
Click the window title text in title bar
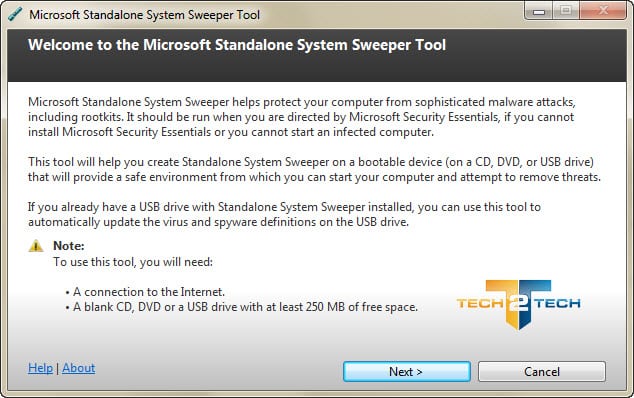(x=144, y=15)
